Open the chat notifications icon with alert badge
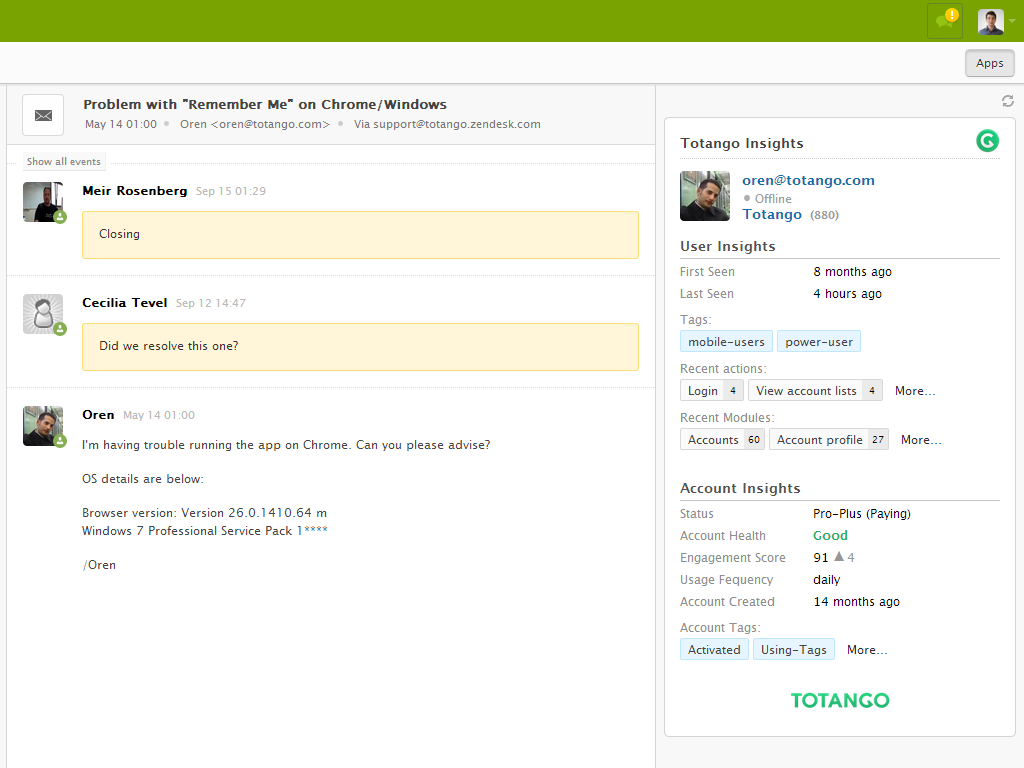 tap(945, 20)
